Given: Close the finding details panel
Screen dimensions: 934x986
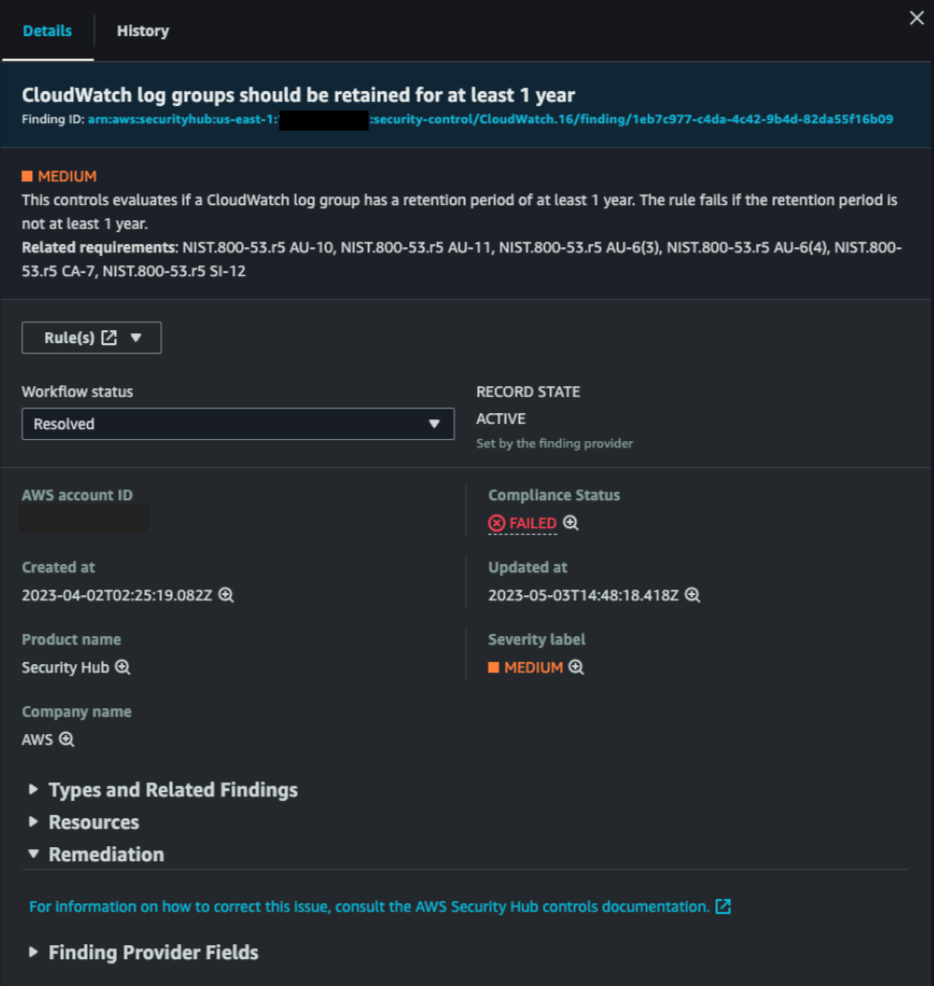Looking at the screenshot, I should click(x=916, y=17).
